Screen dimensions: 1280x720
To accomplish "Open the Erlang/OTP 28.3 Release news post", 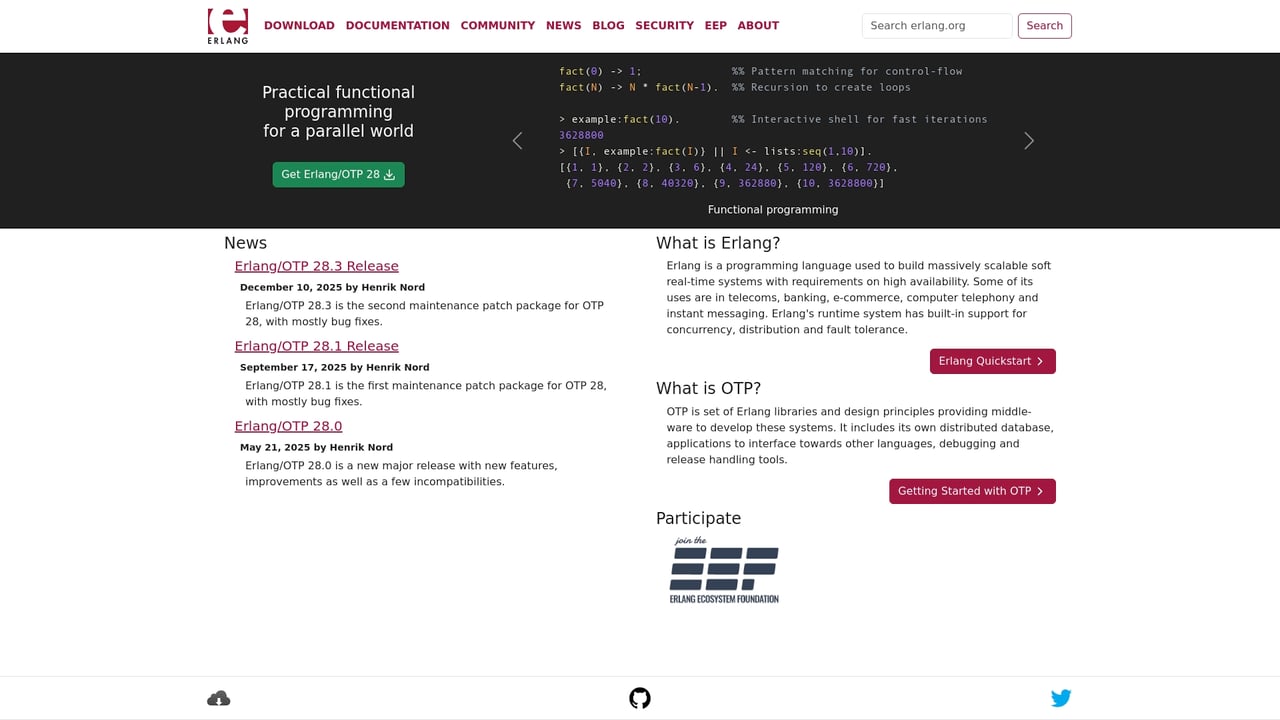I will (x=316, y=266).
